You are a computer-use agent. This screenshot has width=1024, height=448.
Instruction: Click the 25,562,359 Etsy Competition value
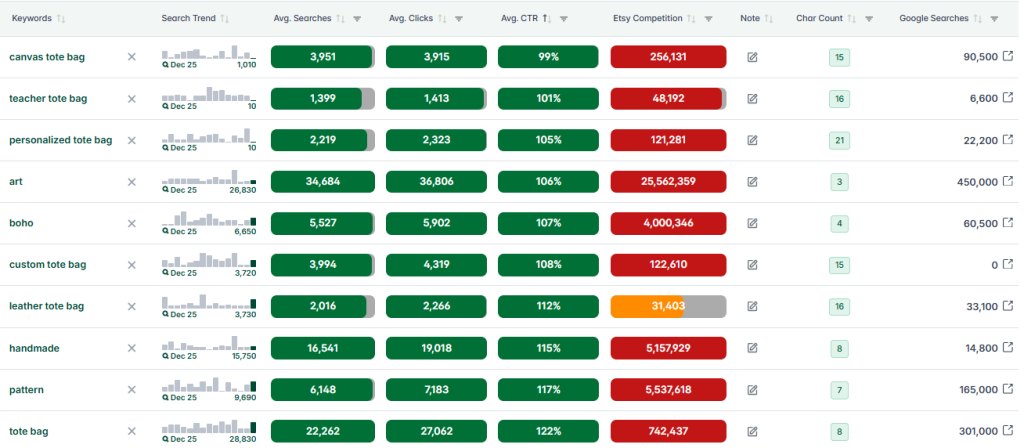(x=668, y=182)
